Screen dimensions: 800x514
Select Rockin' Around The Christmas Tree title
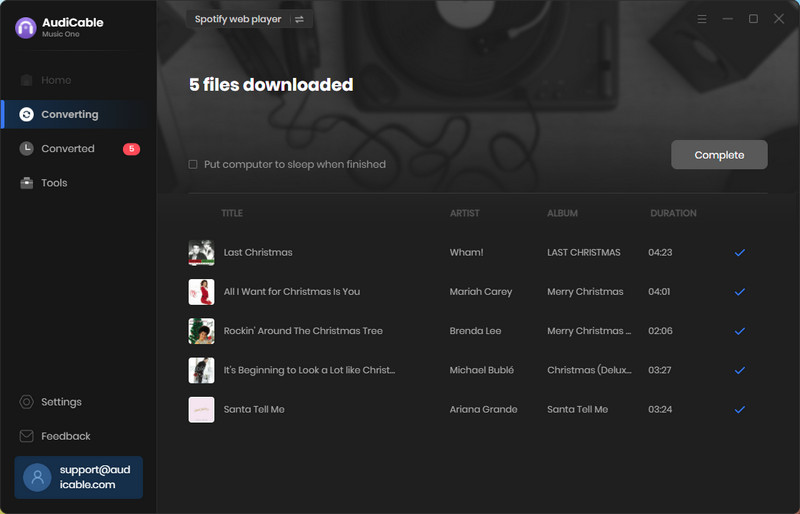[x=303, y=331]
